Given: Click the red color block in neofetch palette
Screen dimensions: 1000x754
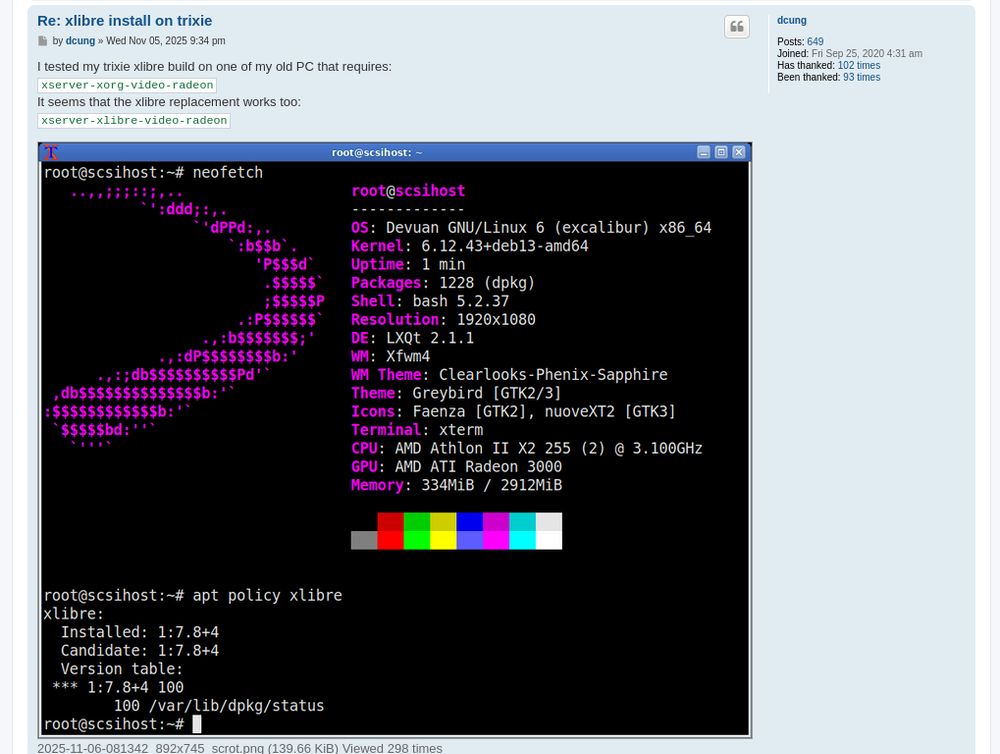Looking at the screenshot, I should tap(390, 531).
